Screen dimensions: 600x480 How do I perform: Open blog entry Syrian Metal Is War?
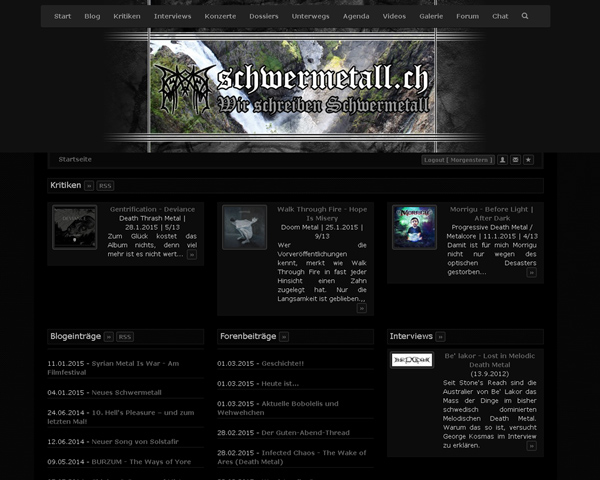[x=113, y=368]
